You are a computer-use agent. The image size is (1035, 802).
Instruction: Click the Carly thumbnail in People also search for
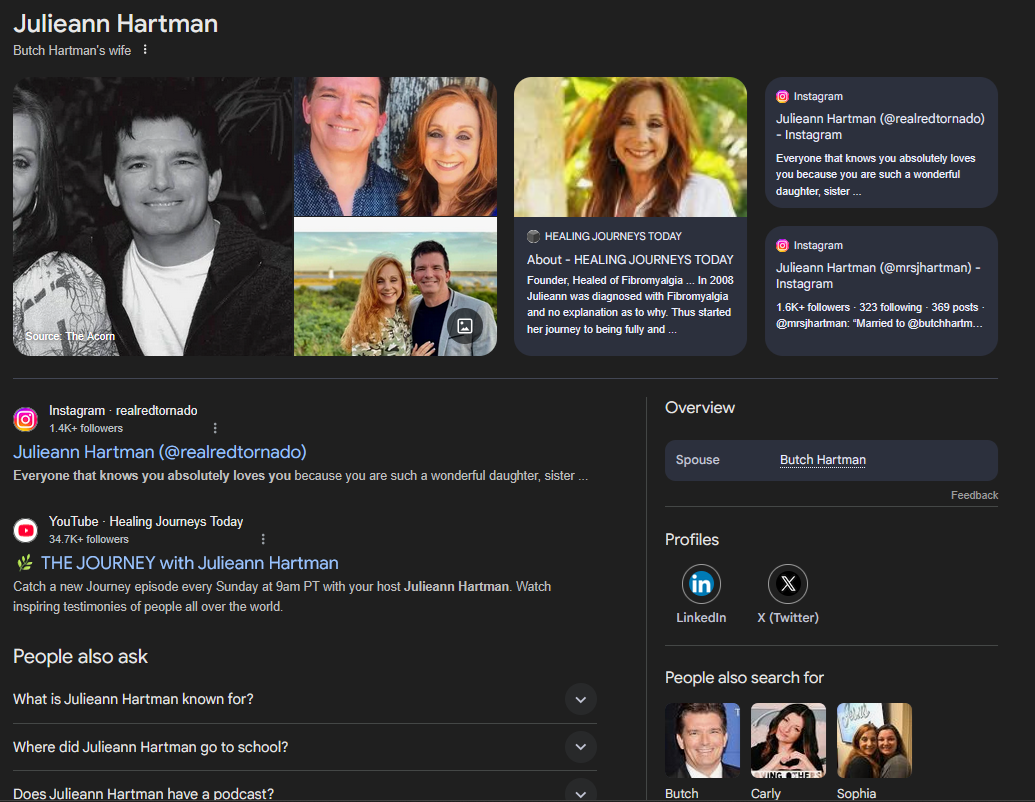coord(788,740)
